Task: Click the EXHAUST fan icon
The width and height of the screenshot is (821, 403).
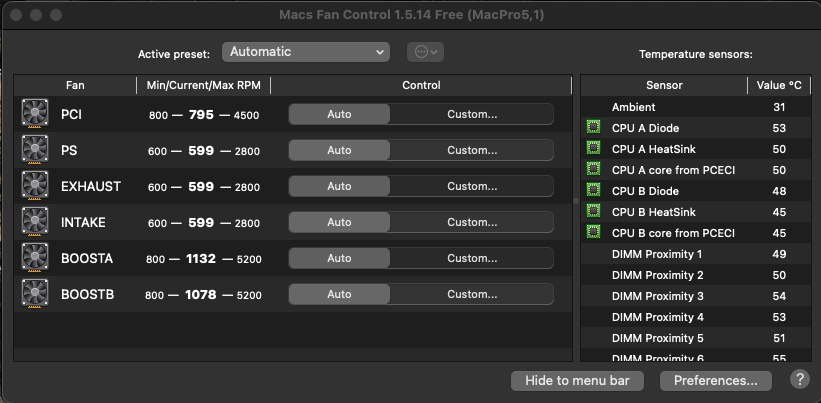Action: (x=35, y=186)
